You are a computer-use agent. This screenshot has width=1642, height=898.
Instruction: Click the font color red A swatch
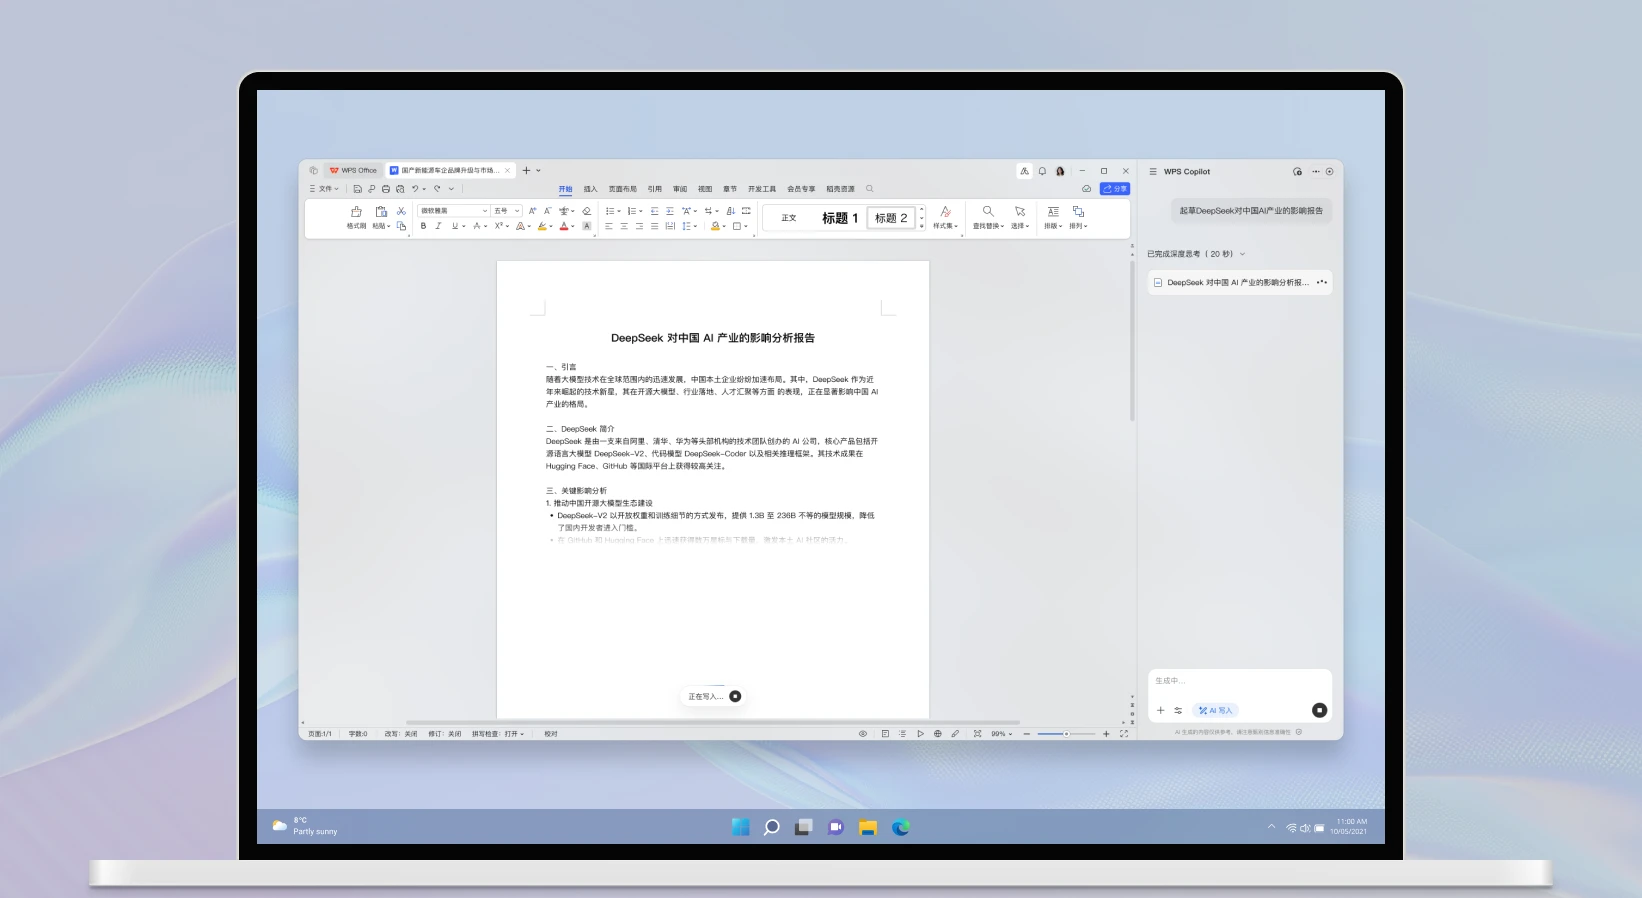point(563,226)
